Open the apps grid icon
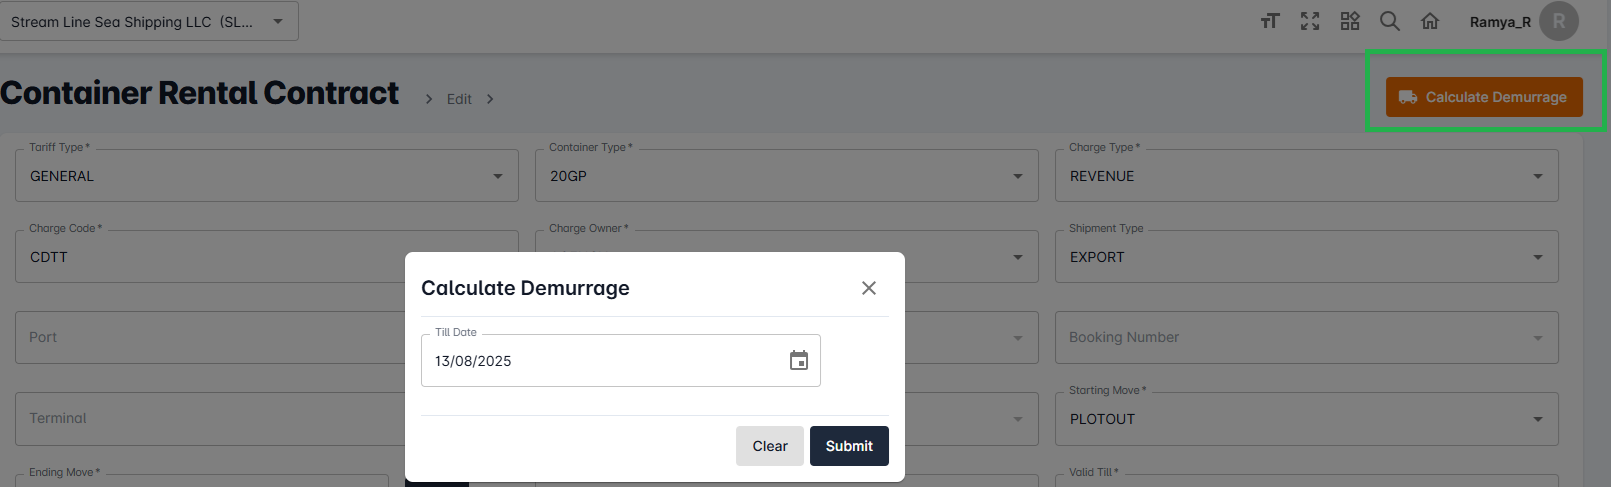The height and width of the screenshot is (487, 1611). [x=1350, y=21]
